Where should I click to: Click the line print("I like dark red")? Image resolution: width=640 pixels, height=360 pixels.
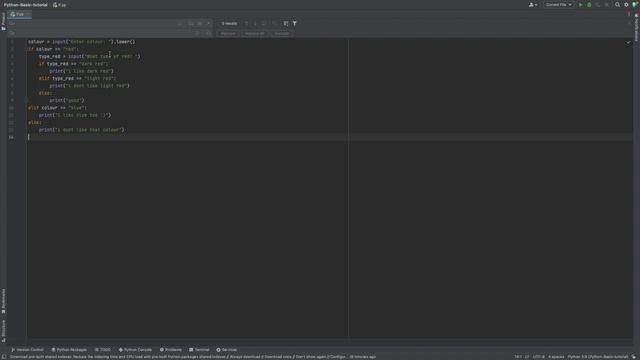[x=82, y=71]
